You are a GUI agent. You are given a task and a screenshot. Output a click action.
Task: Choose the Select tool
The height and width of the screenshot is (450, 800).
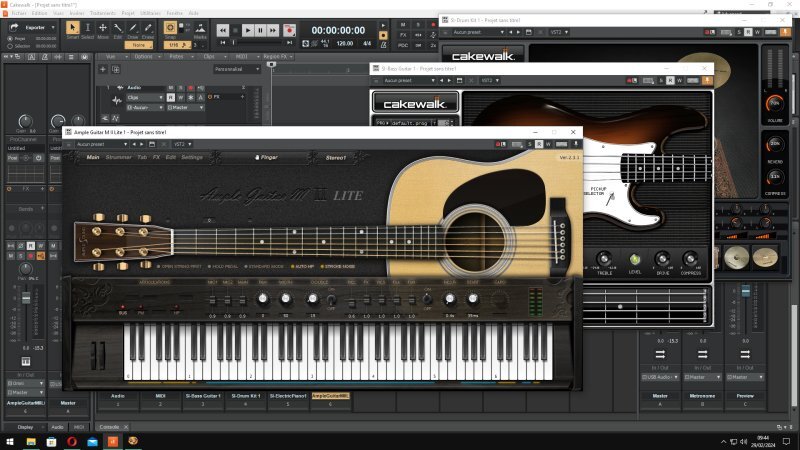click(x=88, y=28)
